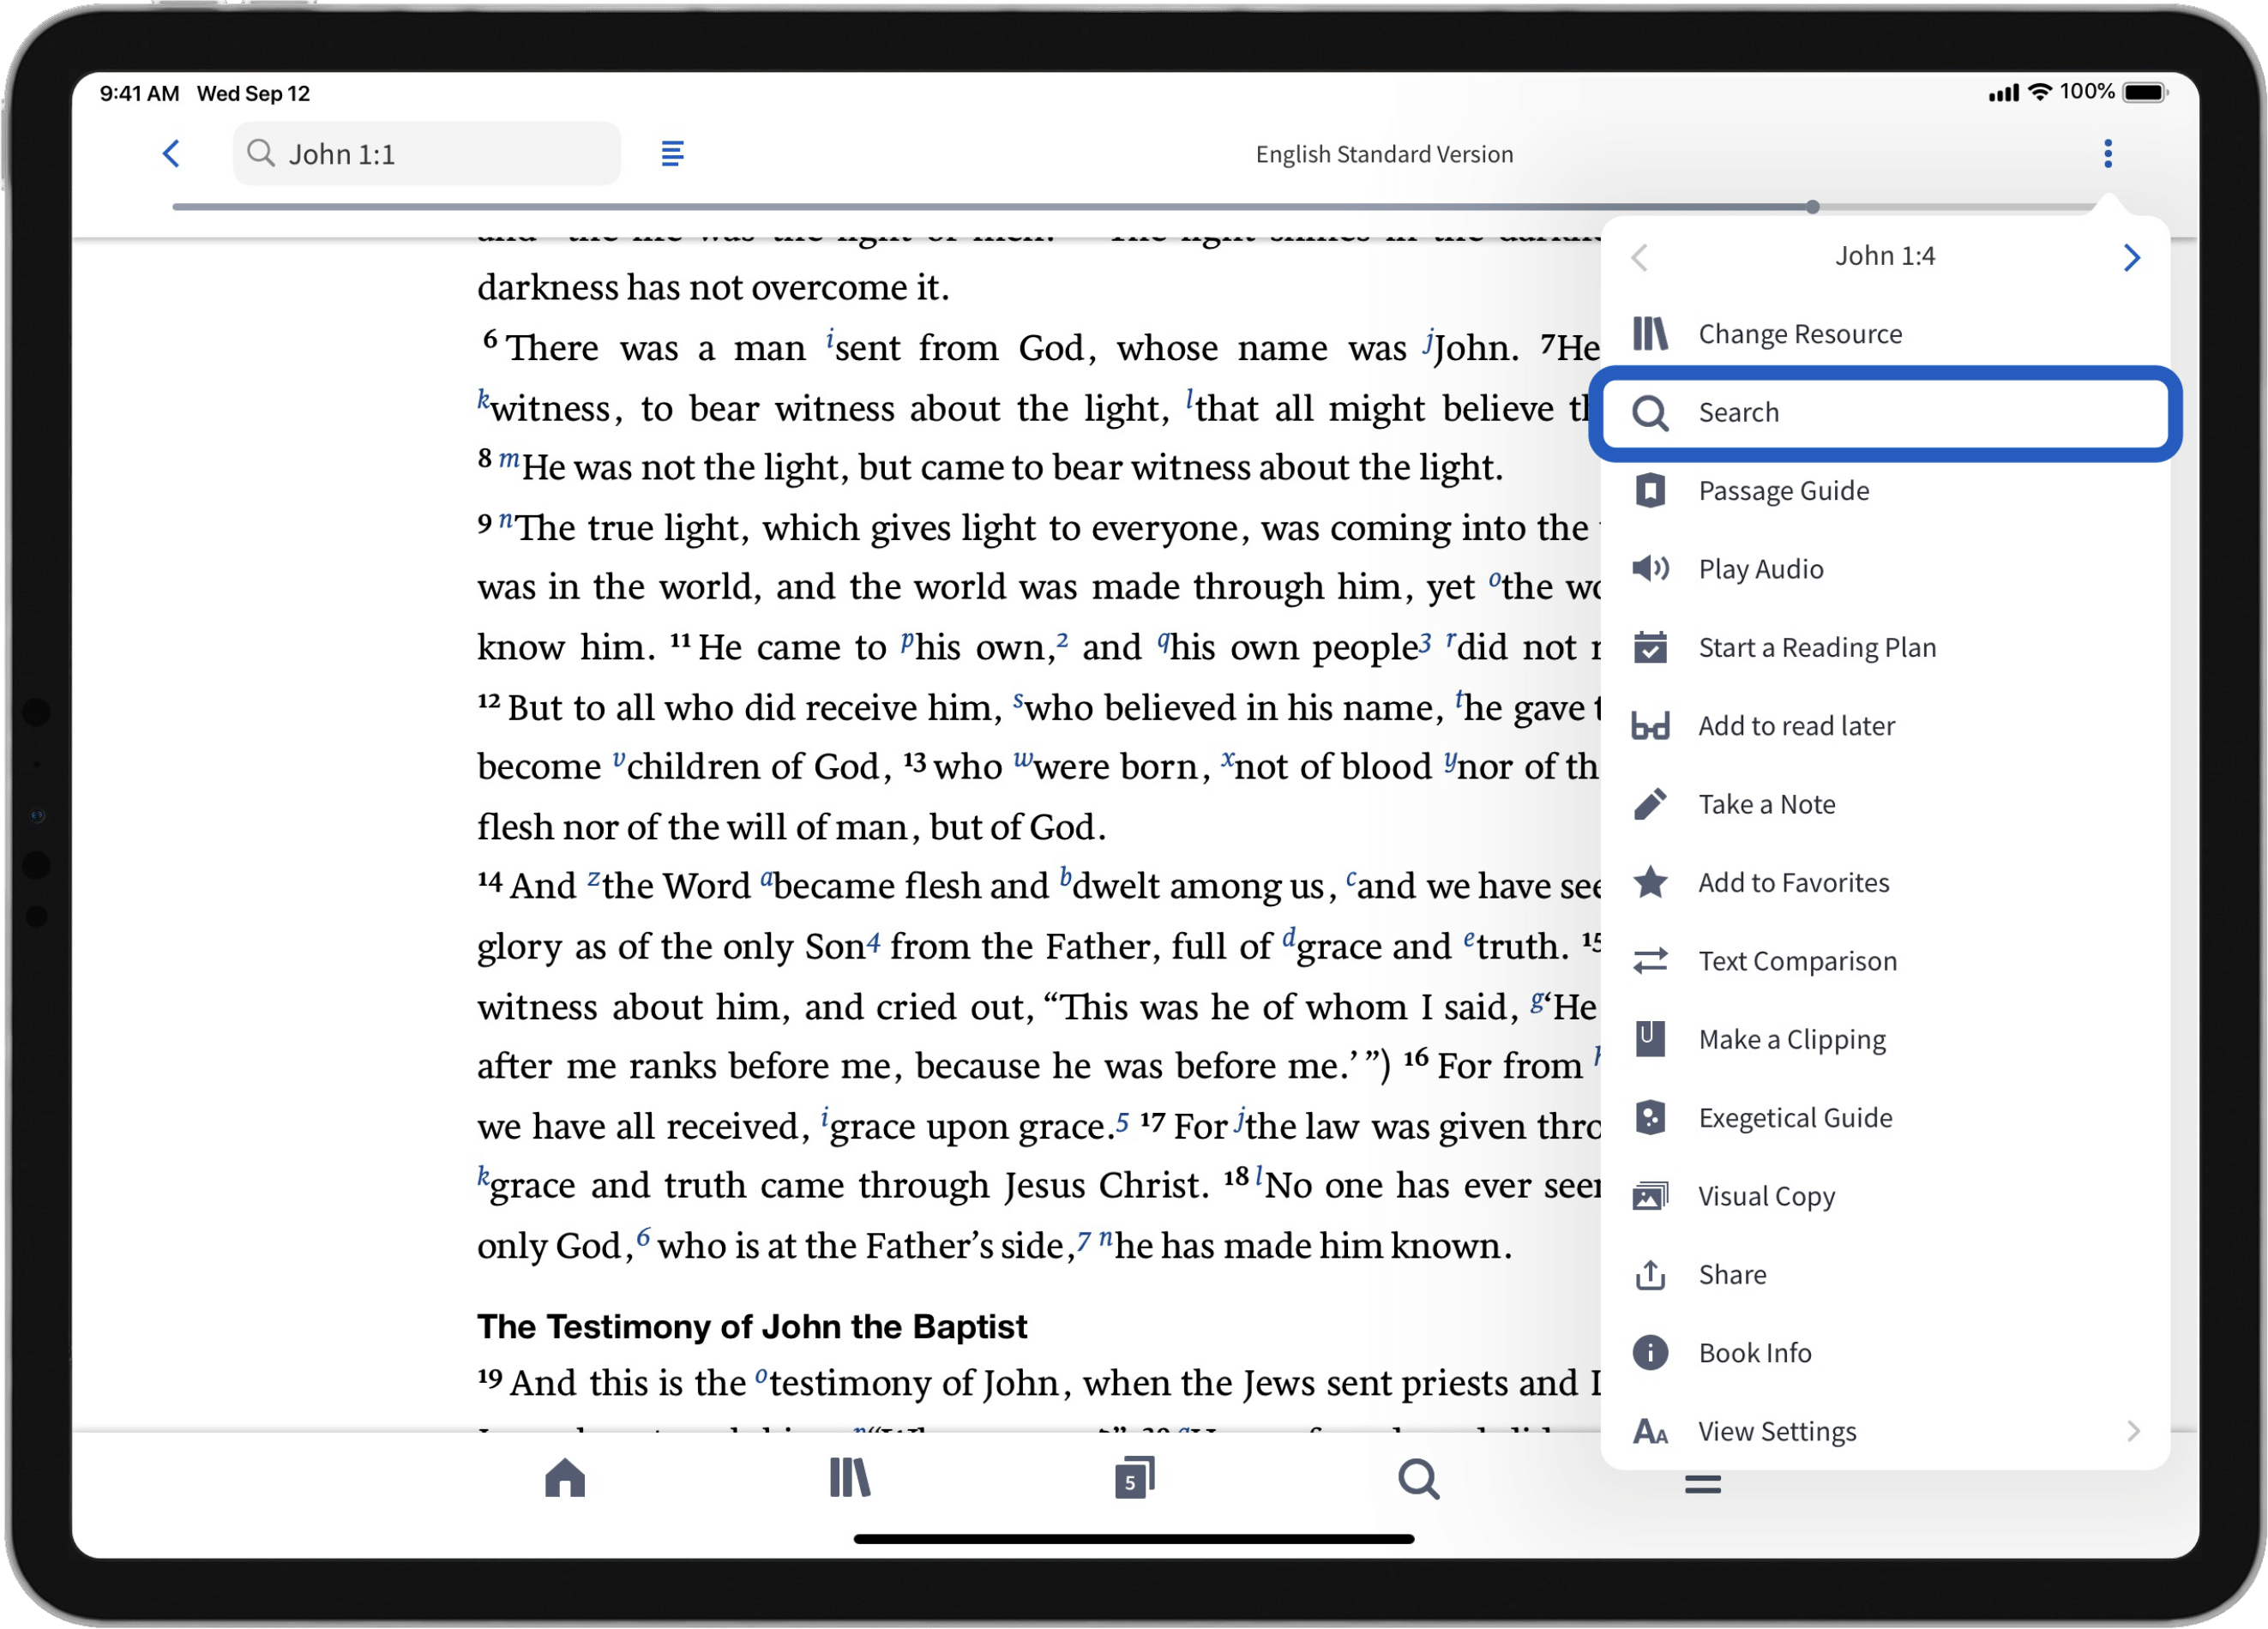Open the tabs icon showing 5
The image size is (2268, 1629).
pos(1134,1478)
